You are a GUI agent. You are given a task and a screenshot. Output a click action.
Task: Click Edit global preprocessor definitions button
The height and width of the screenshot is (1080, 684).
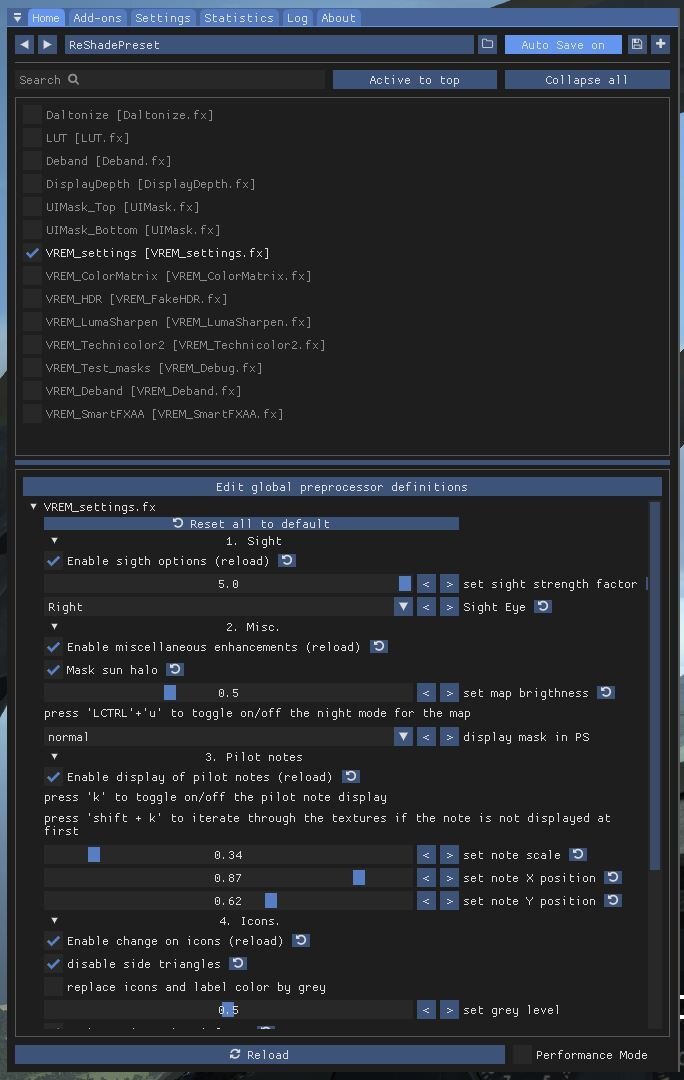(x=342, y=487)
